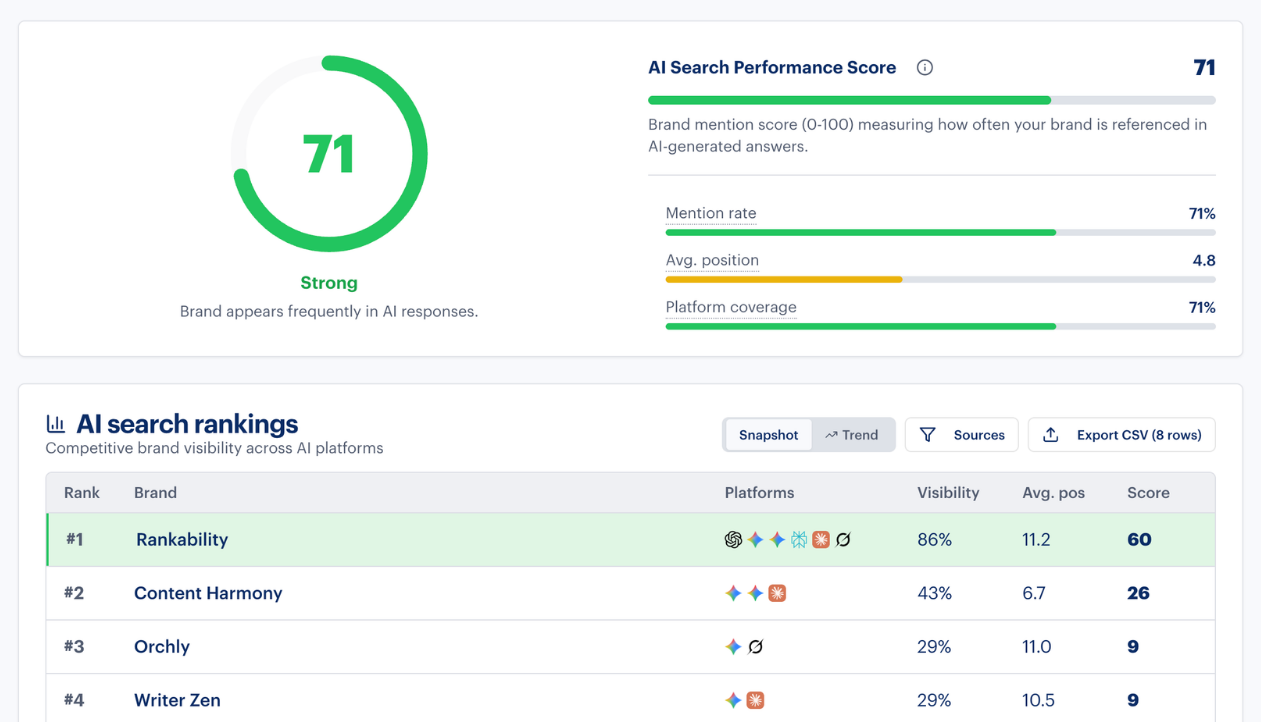Screen dimensions: 1261x722
Task: Click the bar chart icon beside AI search rankings
Action: point(55,423)
